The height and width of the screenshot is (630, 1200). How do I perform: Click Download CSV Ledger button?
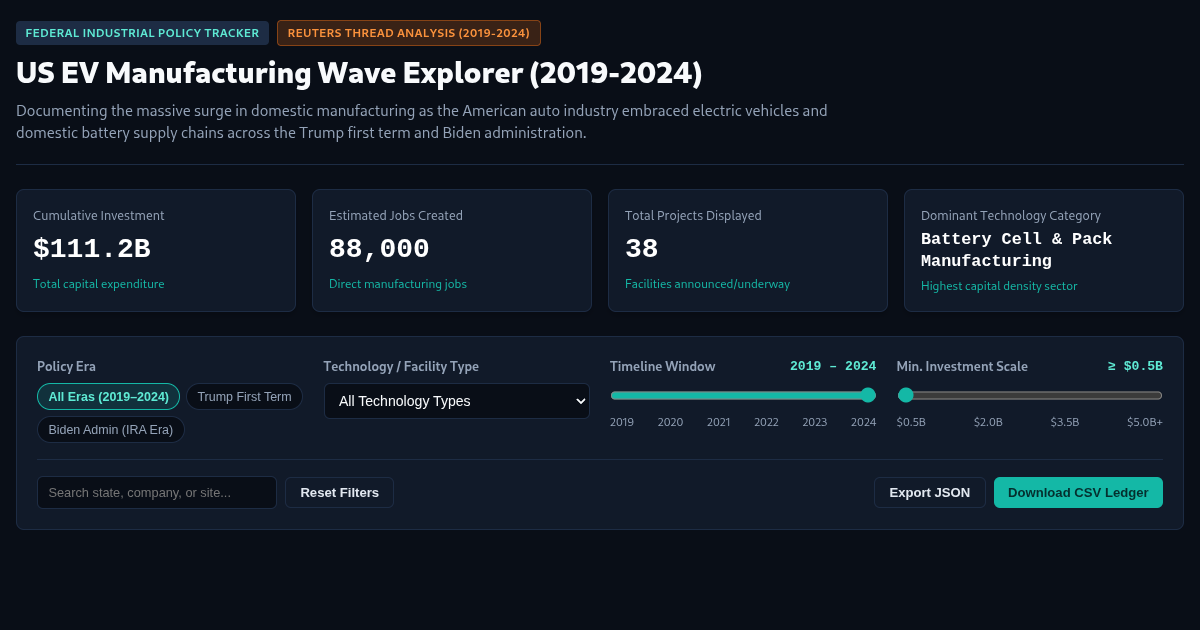(1078, 493)
